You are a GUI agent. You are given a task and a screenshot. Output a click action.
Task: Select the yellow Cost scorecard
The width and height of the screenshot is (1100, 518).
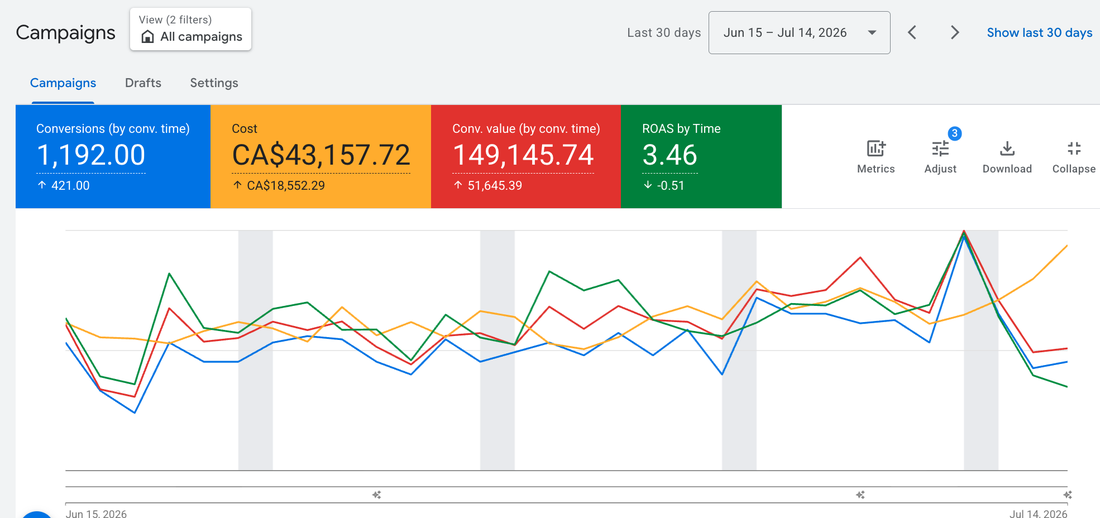coord(321,157)
